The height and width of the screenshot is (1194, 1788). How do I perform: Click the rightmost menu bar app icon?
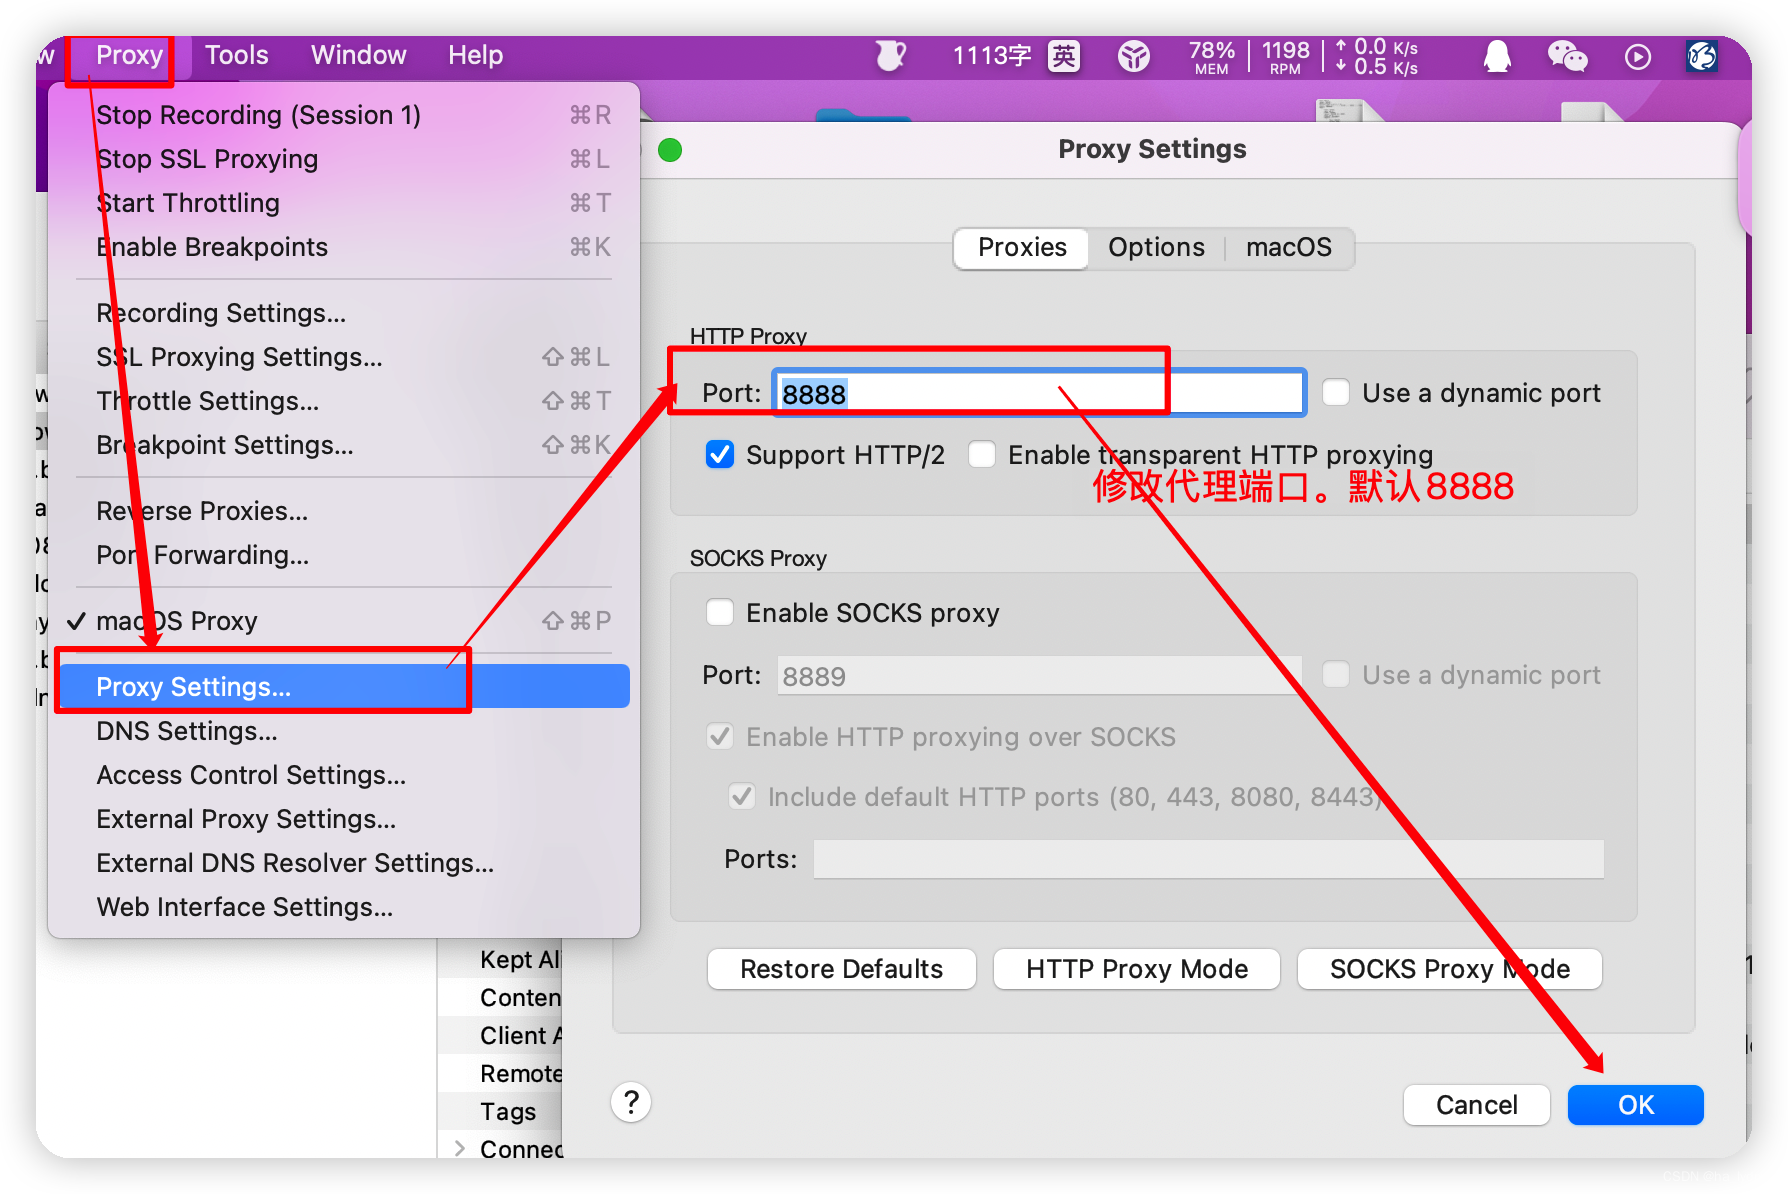[1702, 56]
